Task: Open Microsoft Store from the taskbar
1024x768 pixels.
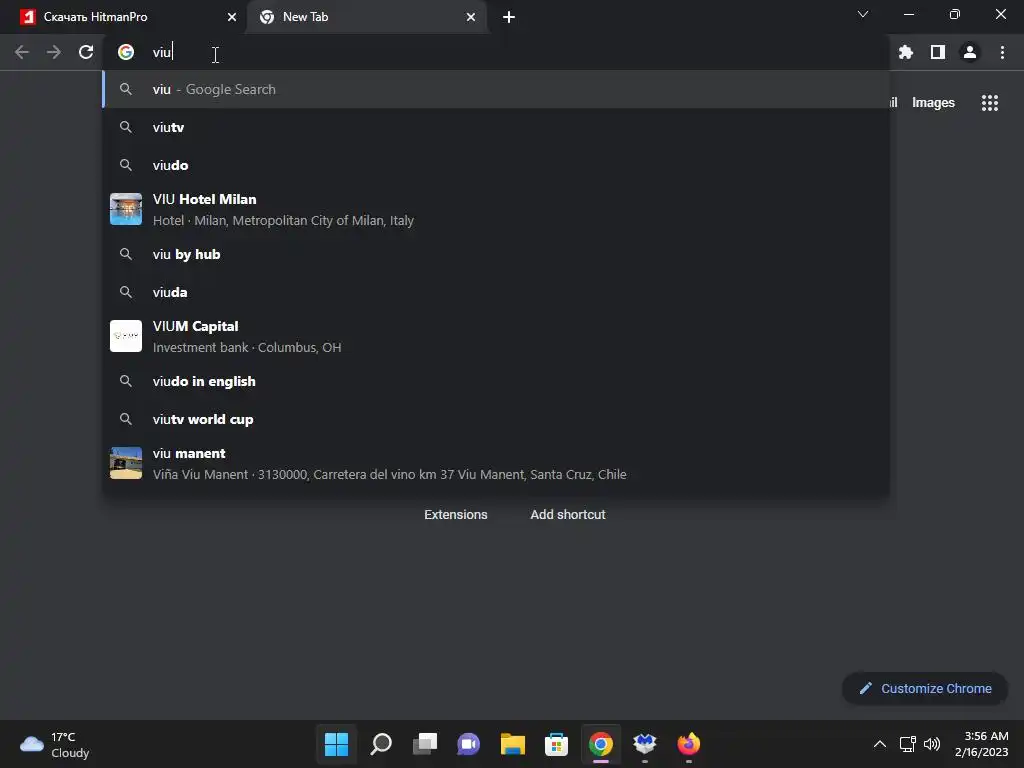Action: click(556, 744)
